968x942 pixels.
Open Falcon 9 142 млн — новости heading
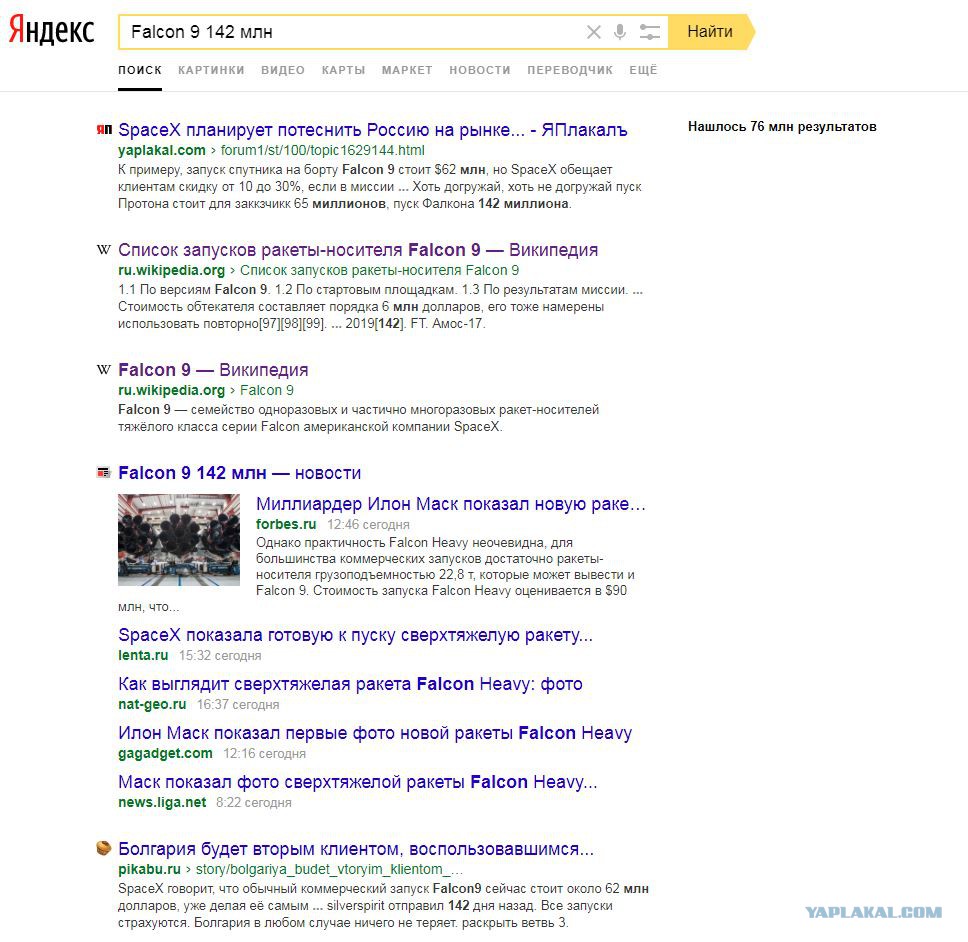(x=240, y=473)
